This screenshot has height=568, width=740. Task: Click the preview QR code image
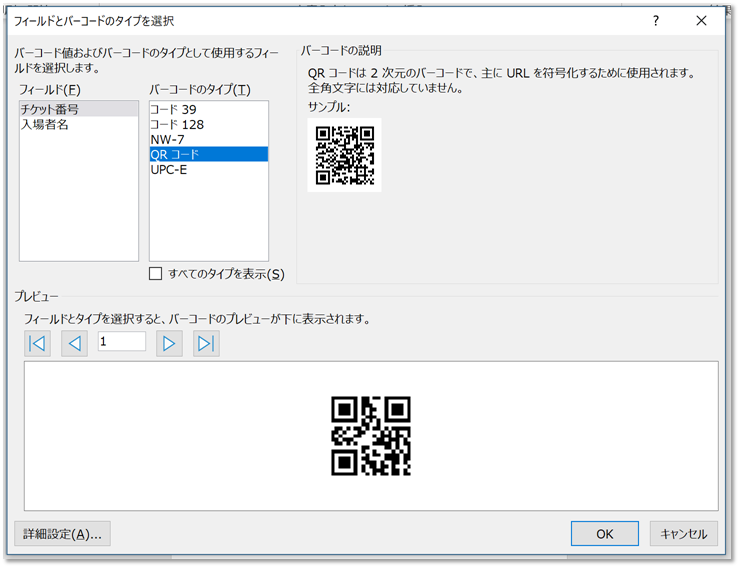(371, 435)
